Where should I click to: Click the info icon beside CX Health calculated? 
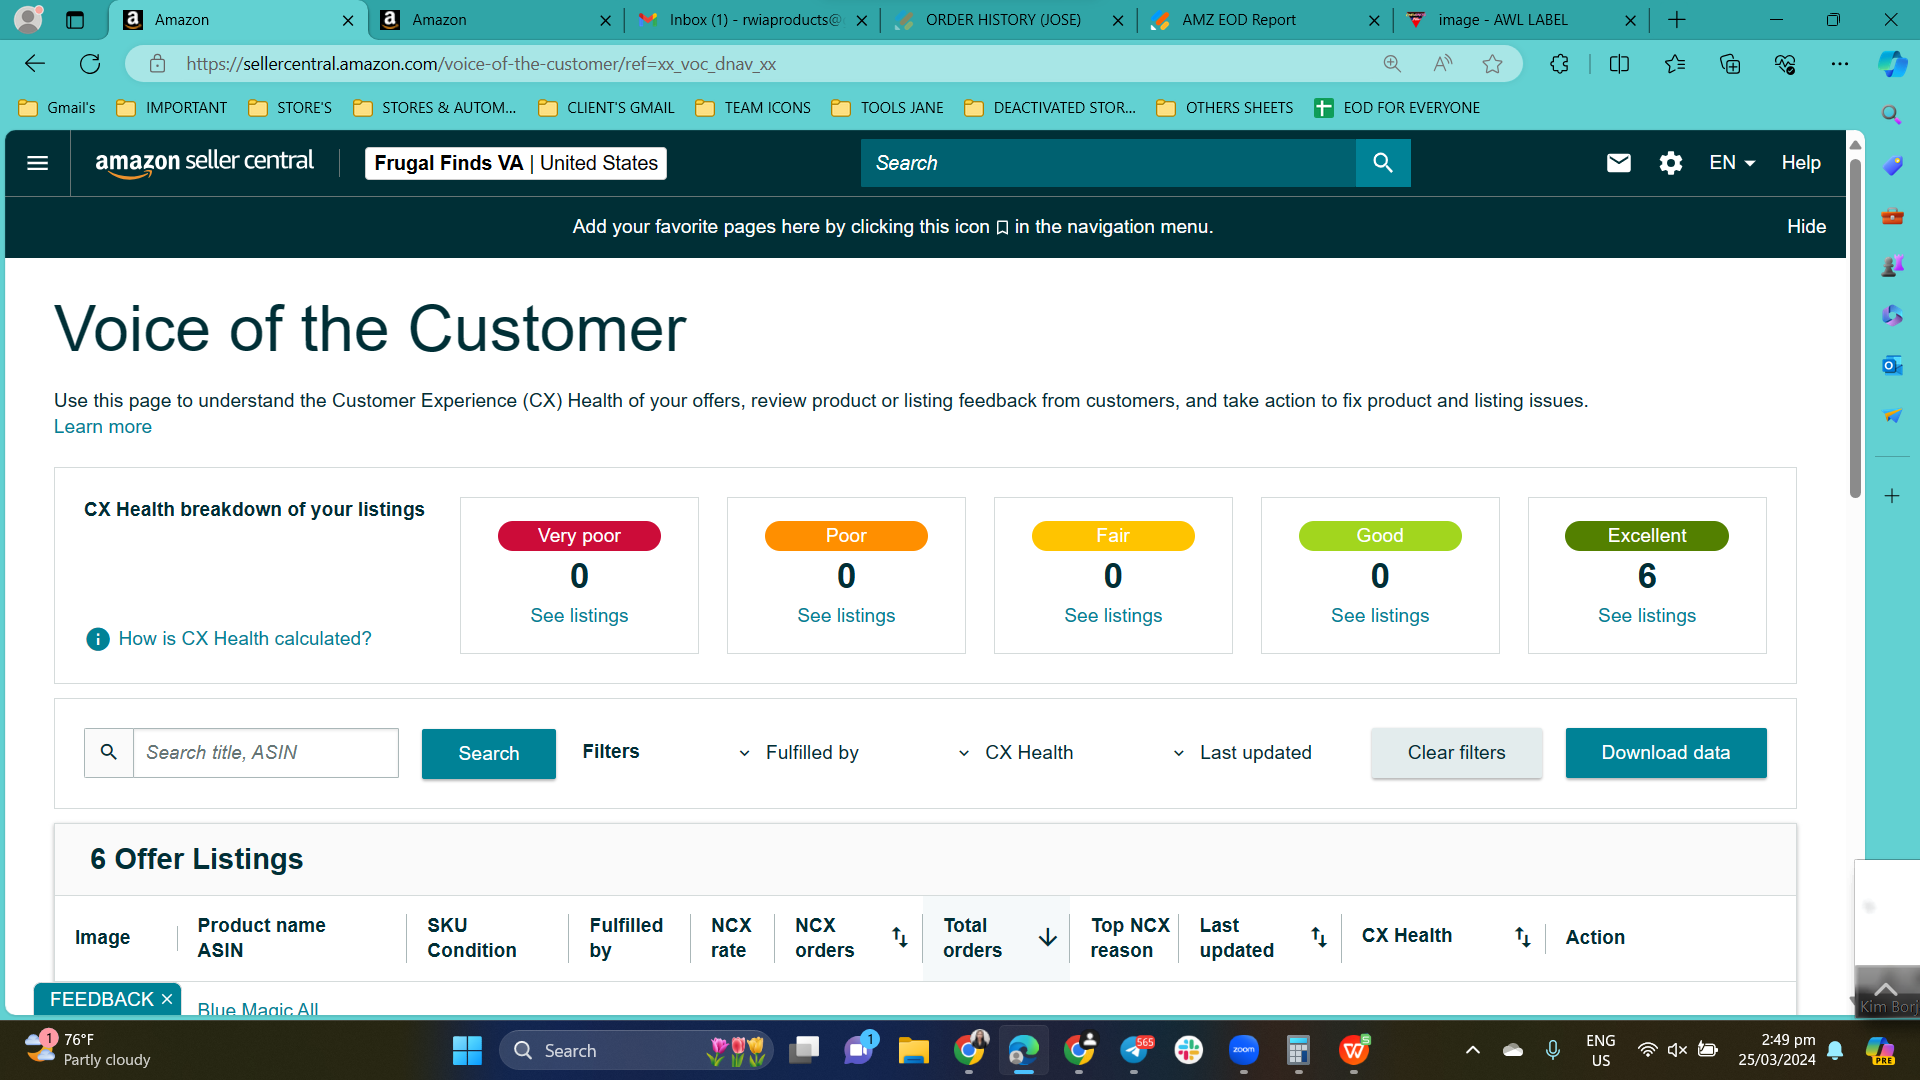pos(98,639)
